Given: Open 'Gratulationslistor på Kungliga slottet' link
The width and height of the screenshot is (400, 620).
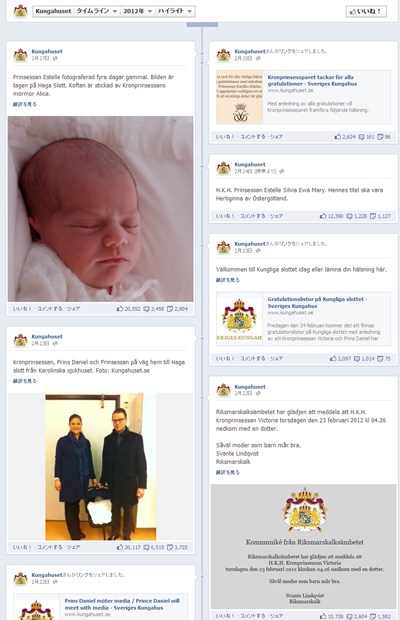Looking at the screenshot, I should (317, 302).
